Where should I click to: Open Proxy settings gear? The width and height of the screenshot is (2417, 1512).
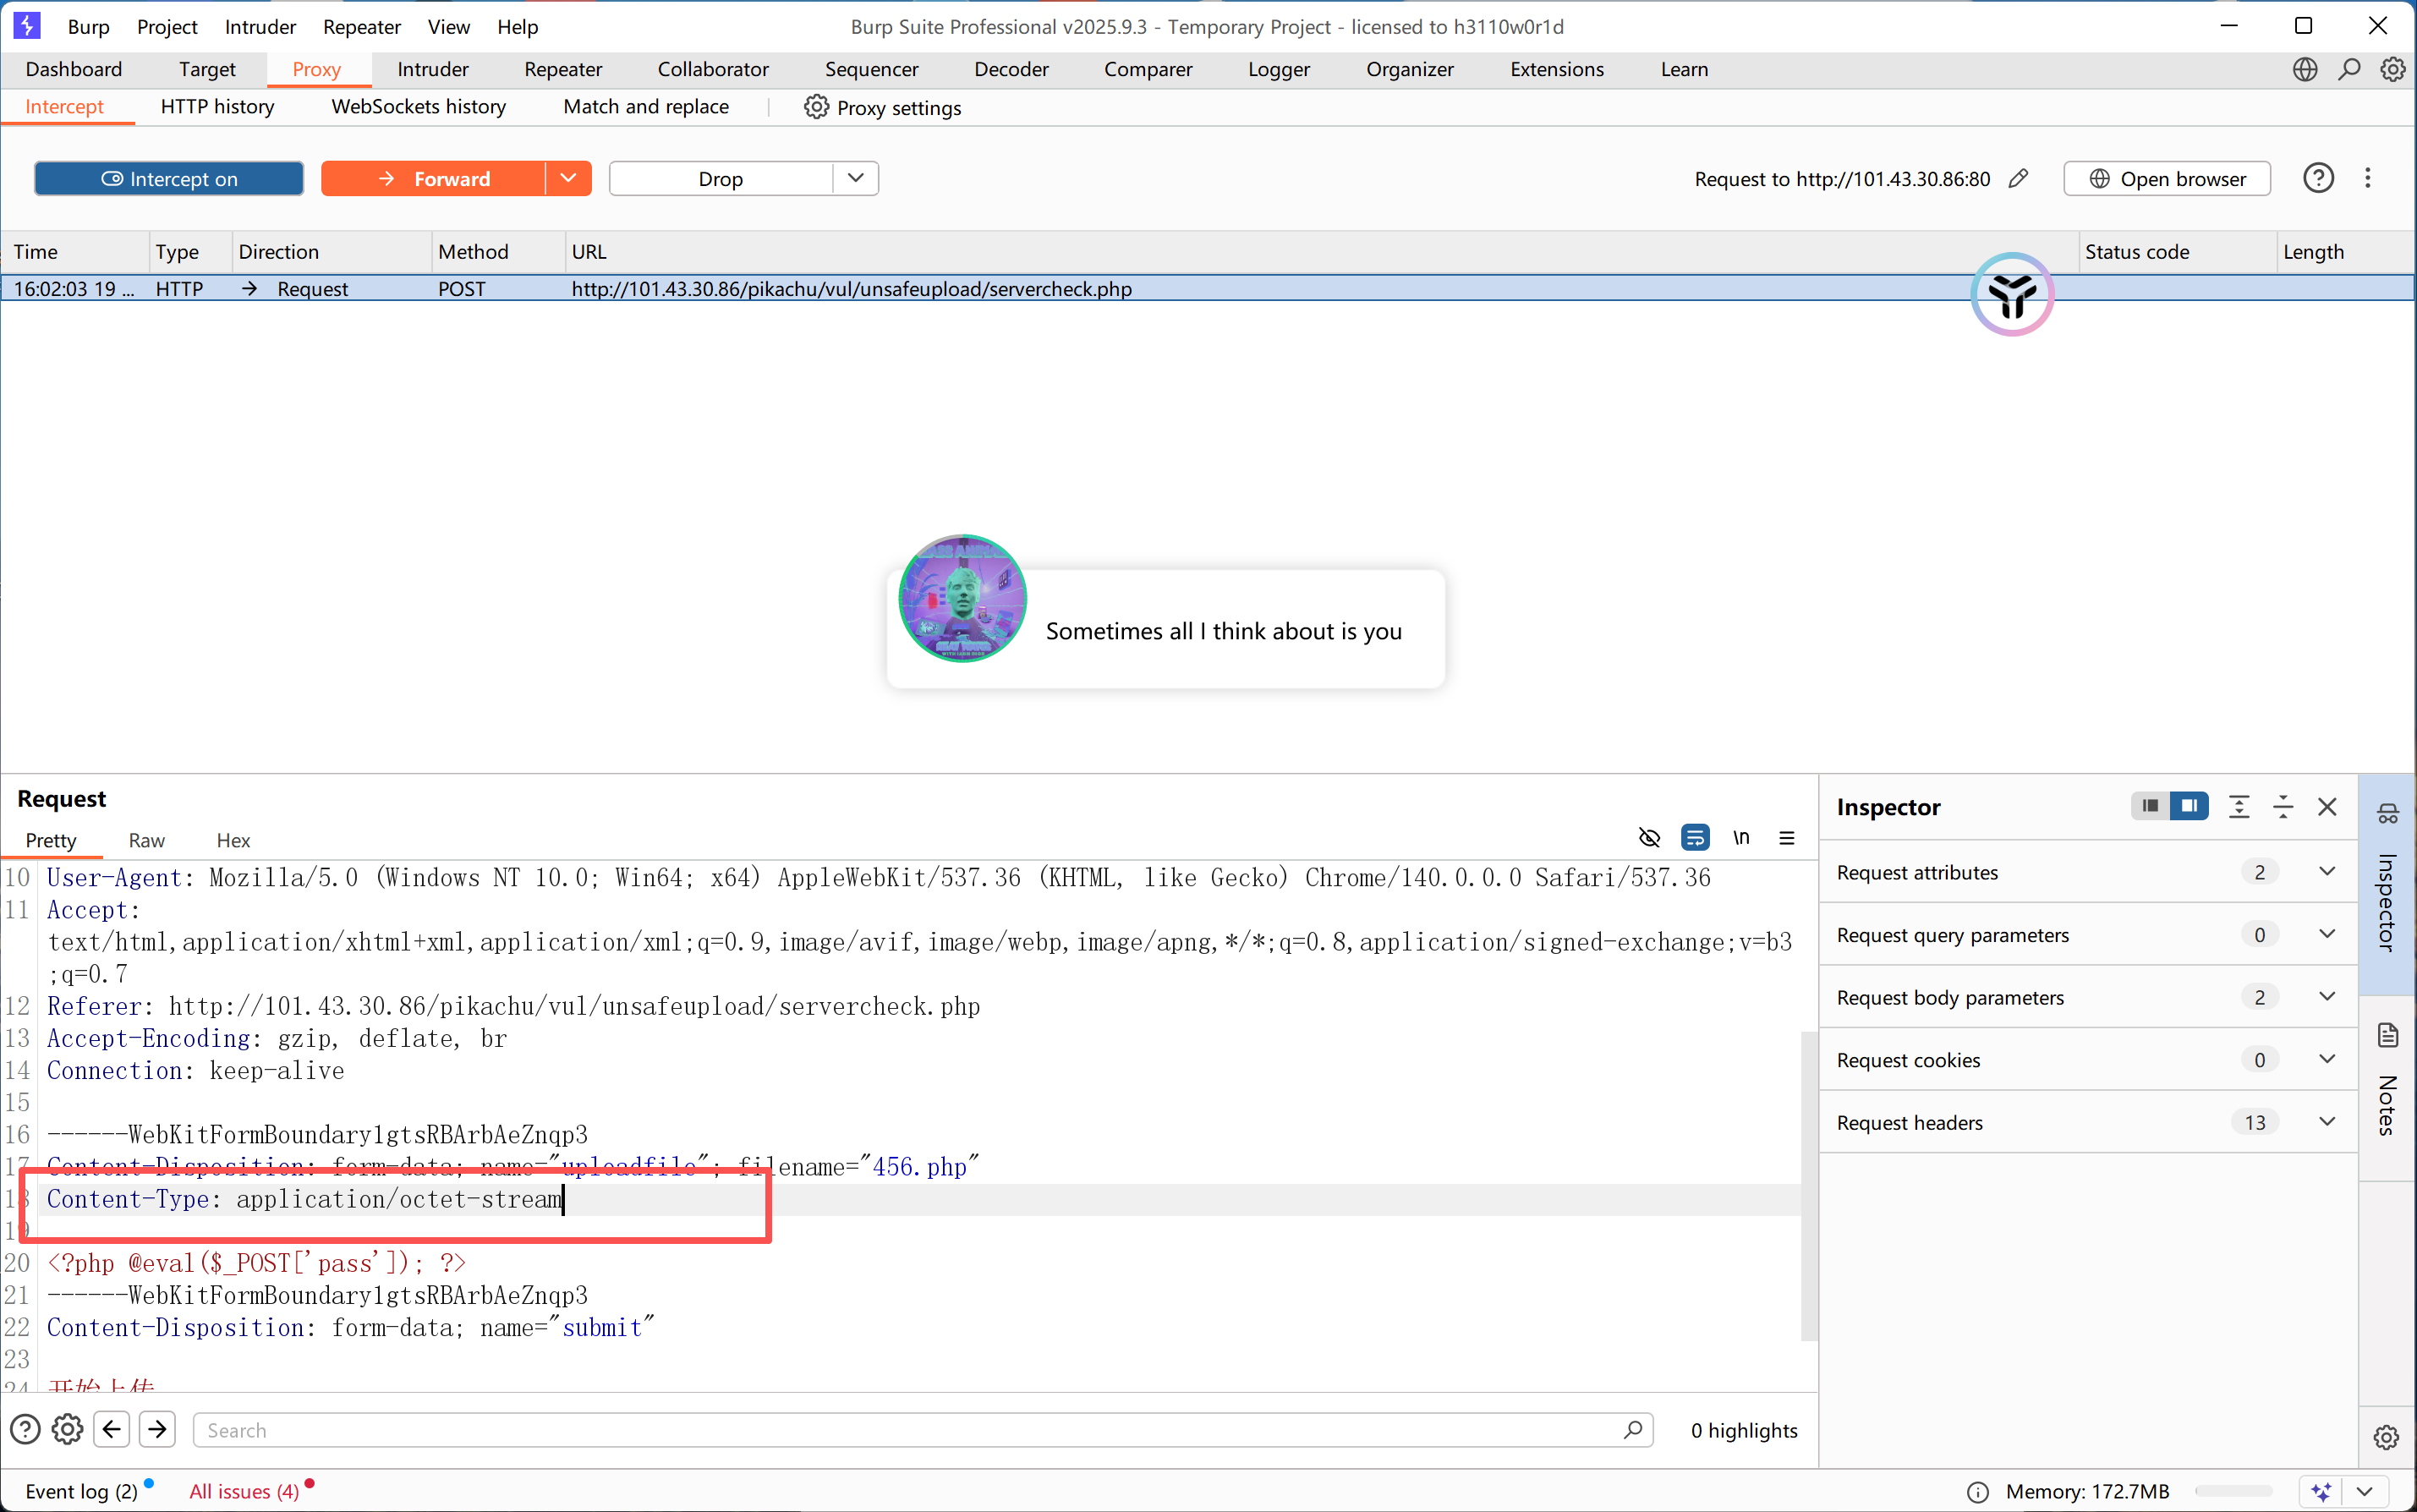[x=816, y=107]
